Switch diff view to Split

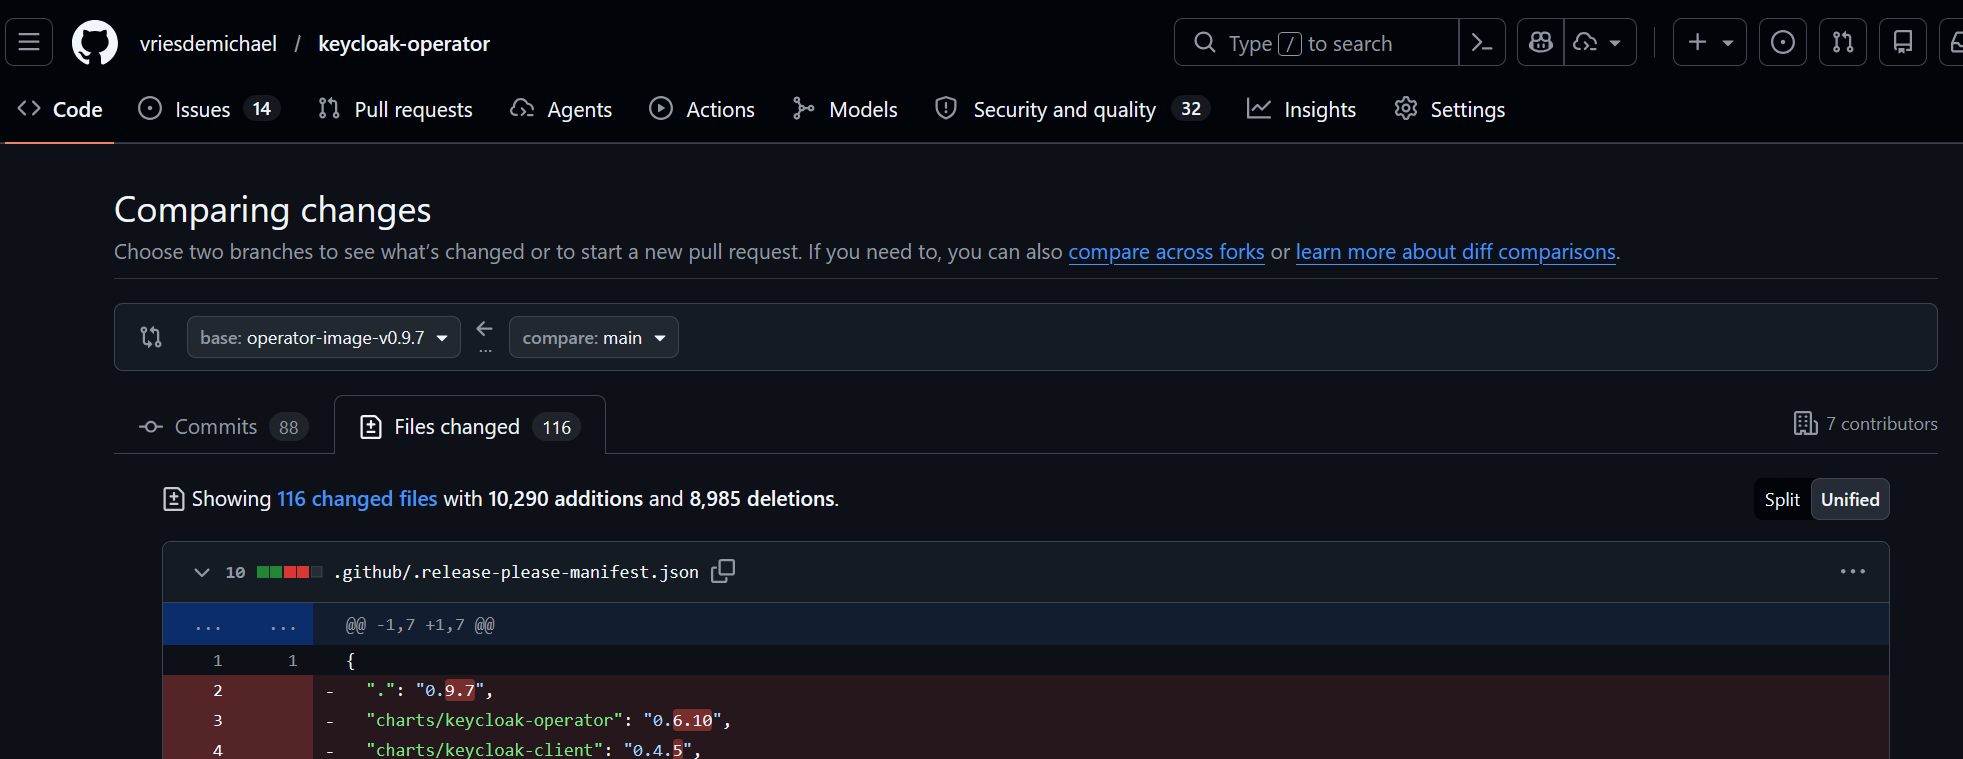pos(1781,500)
